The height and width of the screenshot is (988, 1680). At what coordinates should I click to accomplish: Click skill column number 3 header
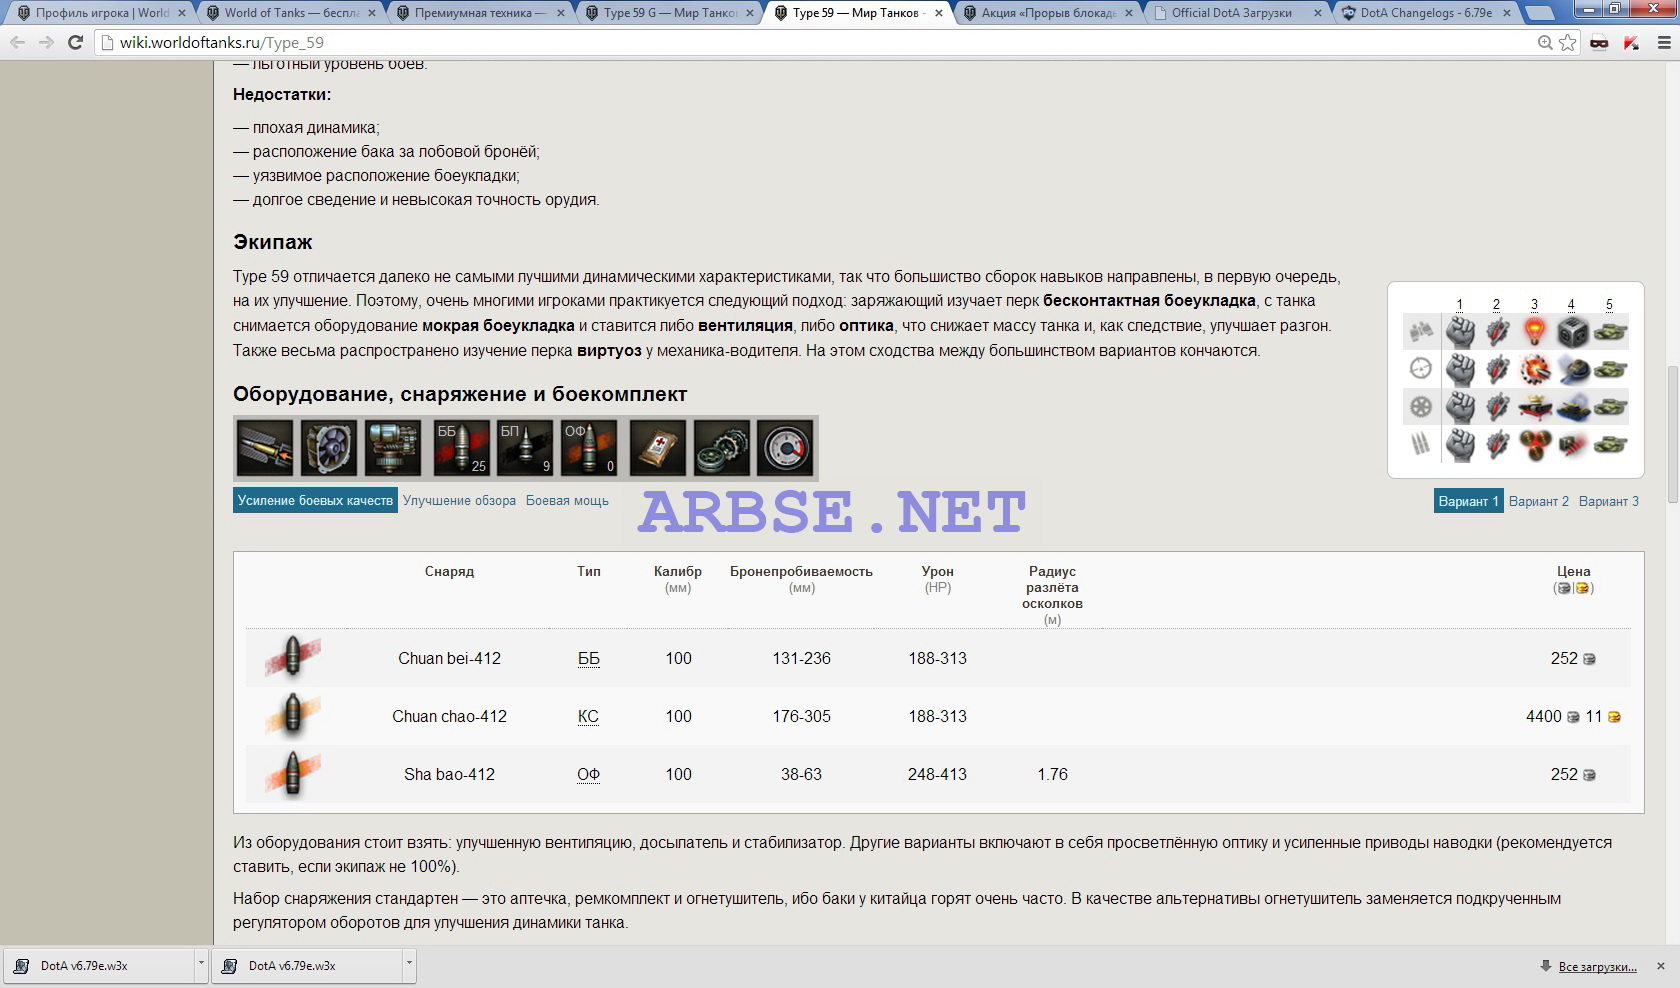[x=1534, y=304]
